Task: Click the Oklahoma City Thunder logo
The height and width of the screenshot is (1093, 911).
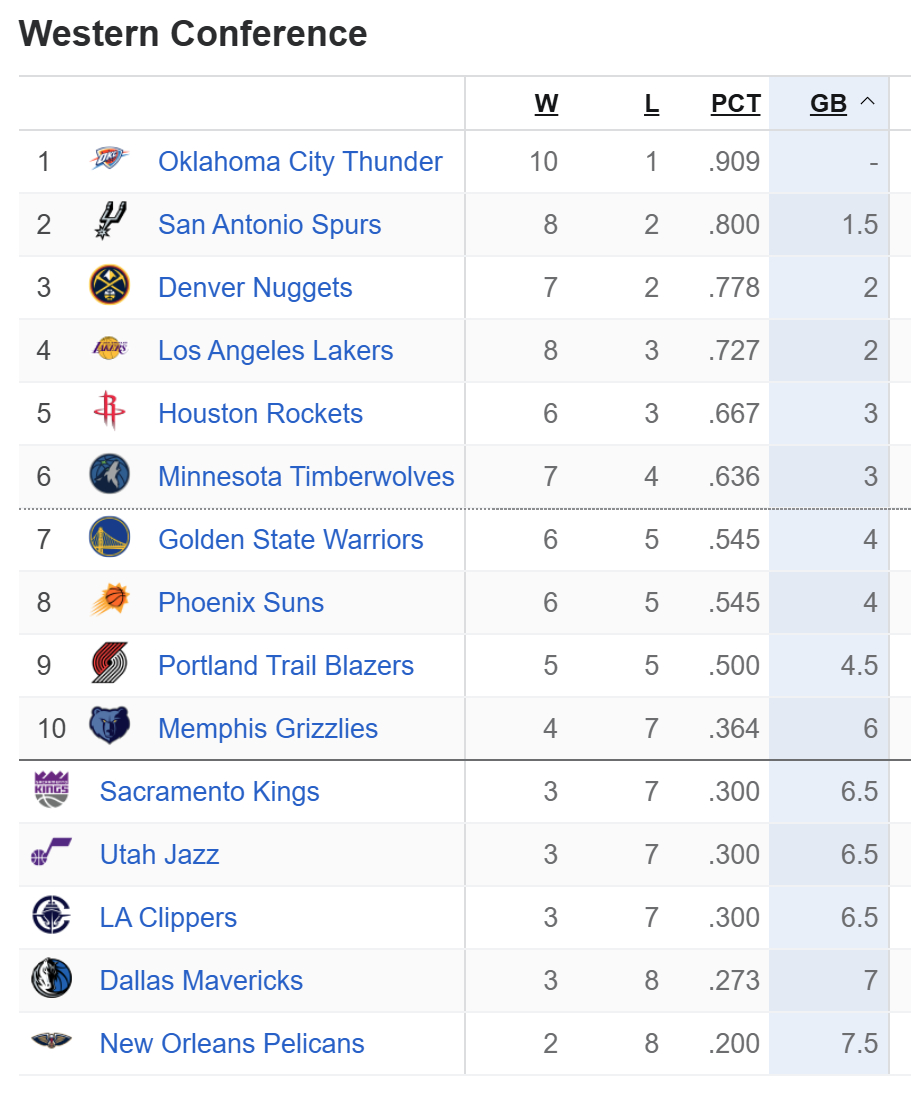Action: tap(109, 161)
